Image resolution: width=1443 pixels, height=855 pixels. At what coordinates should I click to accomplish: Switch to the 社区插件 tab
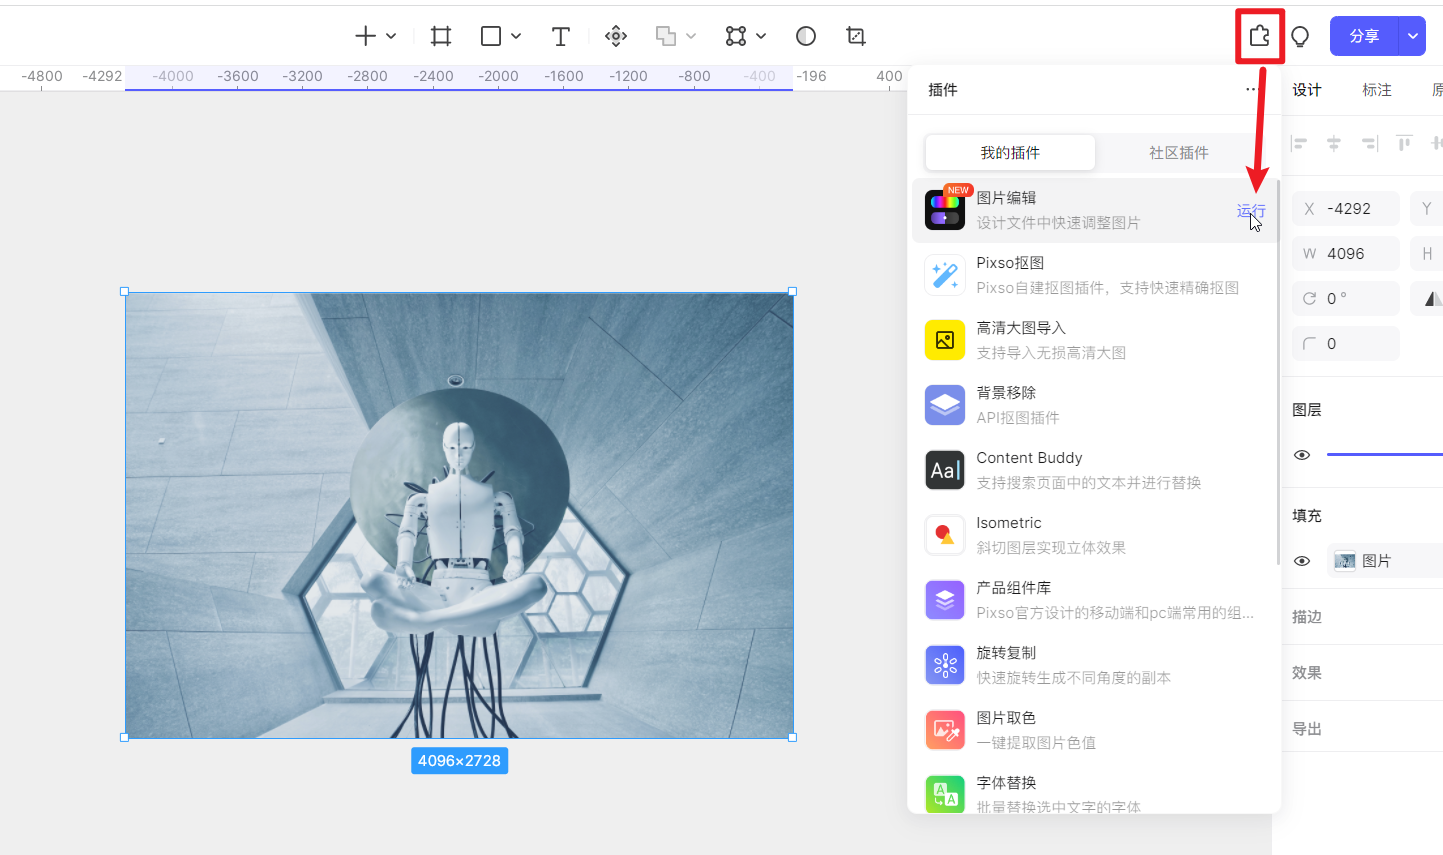1179,153
